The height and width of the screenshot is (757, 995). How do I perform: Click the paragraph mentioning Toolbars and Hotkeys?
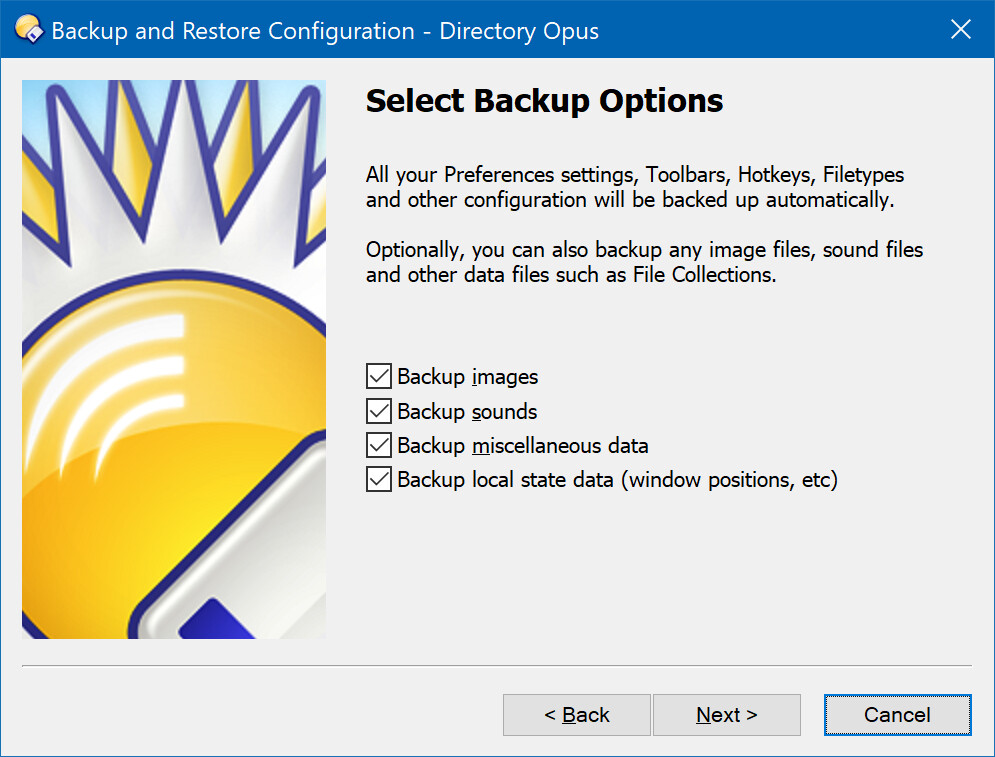coord(635,187)
